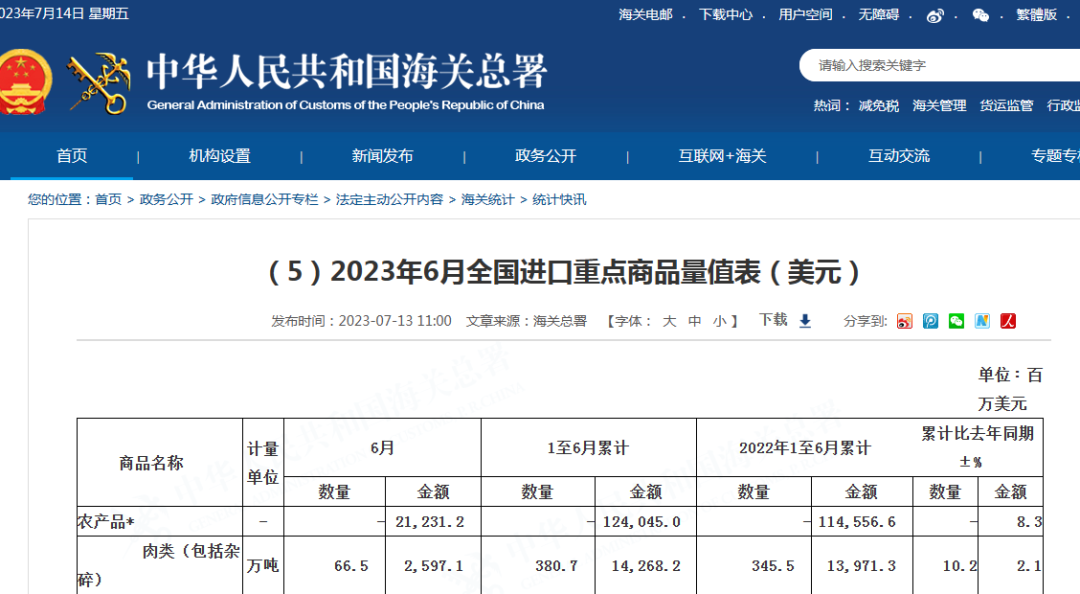Set font size to small (小)
This screenshot has height=594, width=1080.
pos(720,321)
